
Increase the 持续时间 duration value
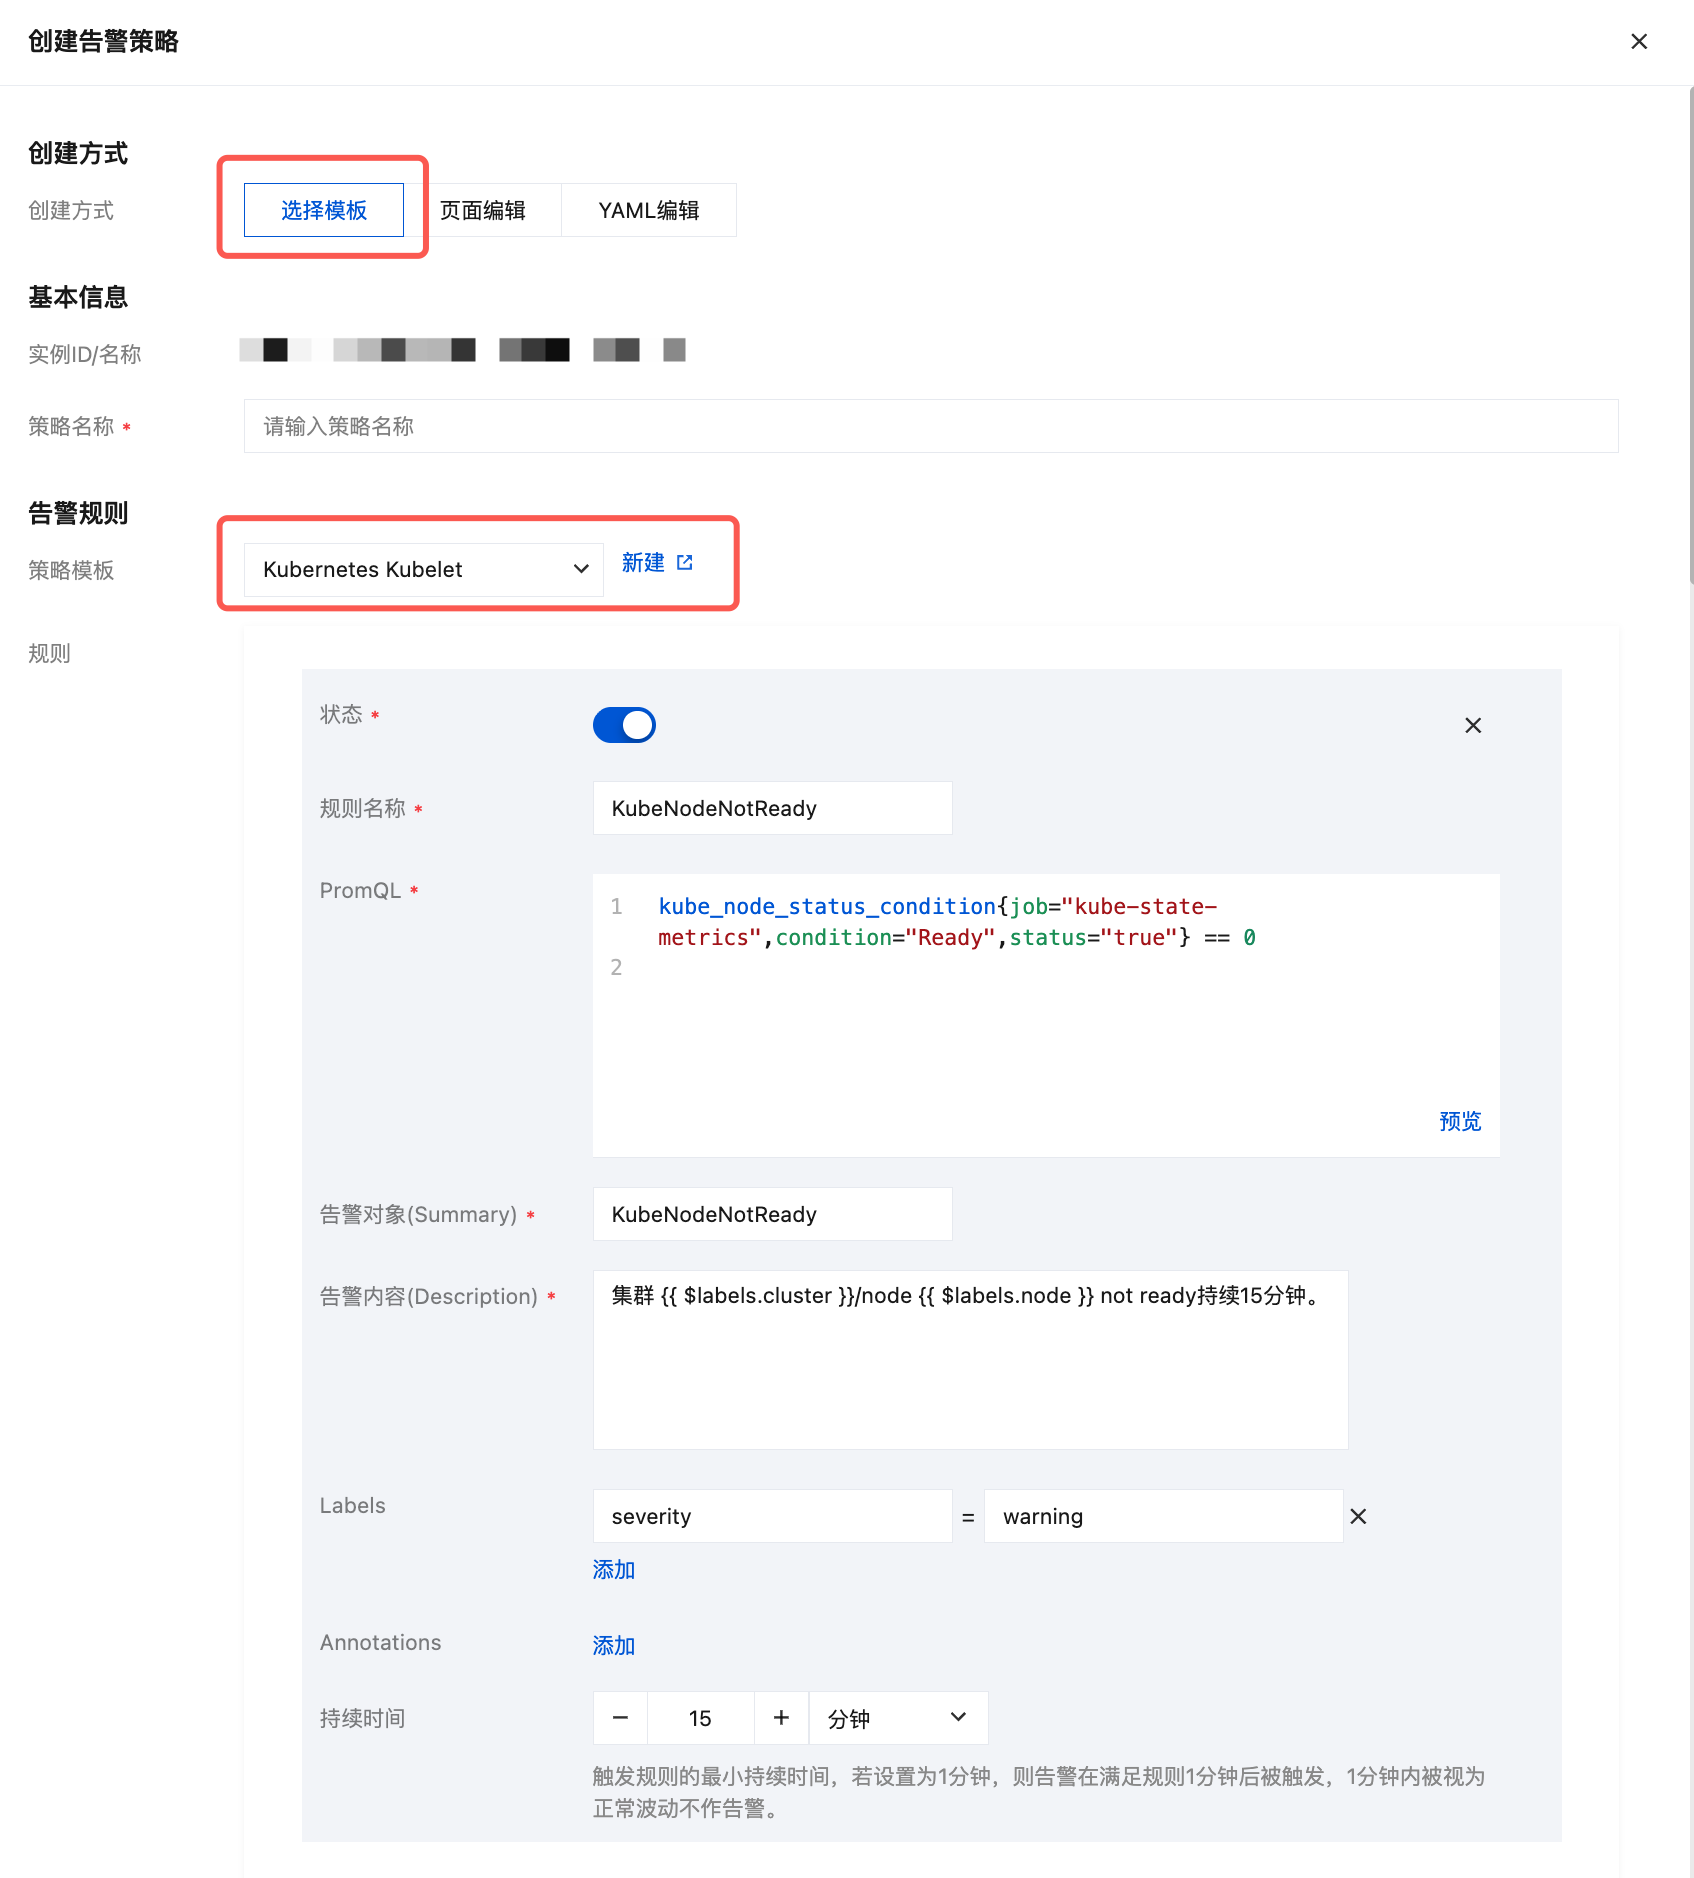[782, 1718]
